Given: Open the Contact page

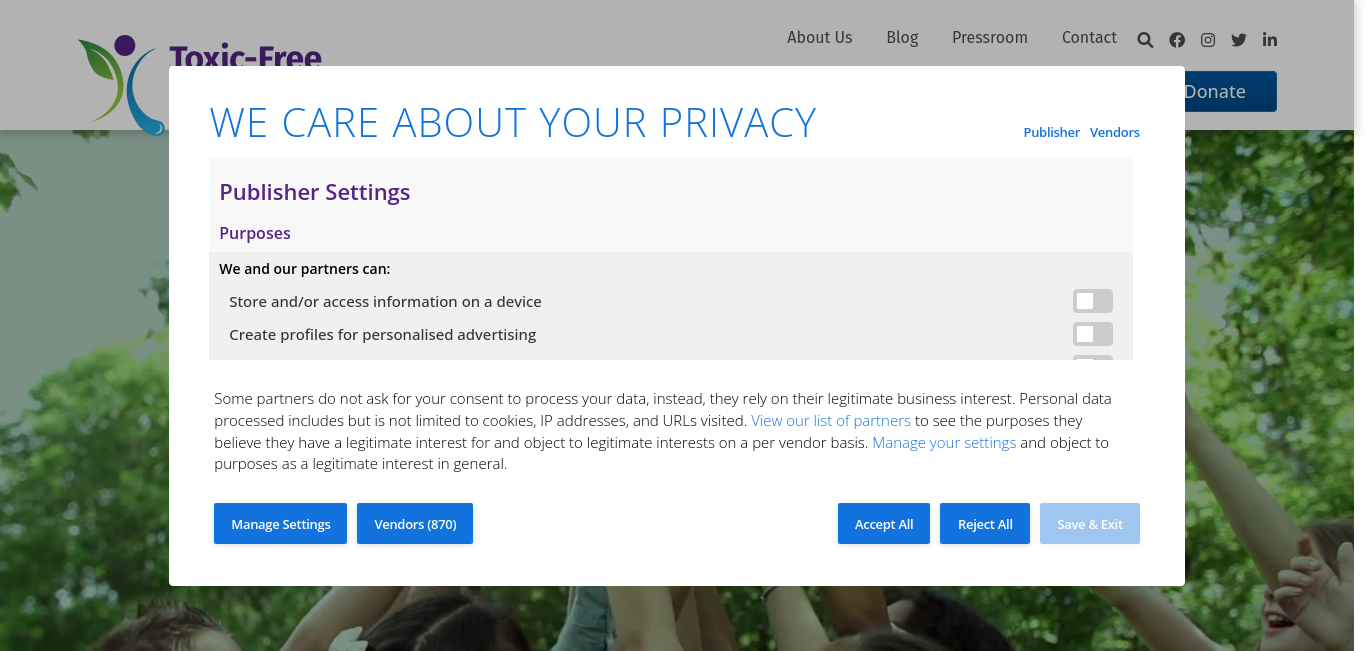Looking at the screenshot, I should [1089, 37].
